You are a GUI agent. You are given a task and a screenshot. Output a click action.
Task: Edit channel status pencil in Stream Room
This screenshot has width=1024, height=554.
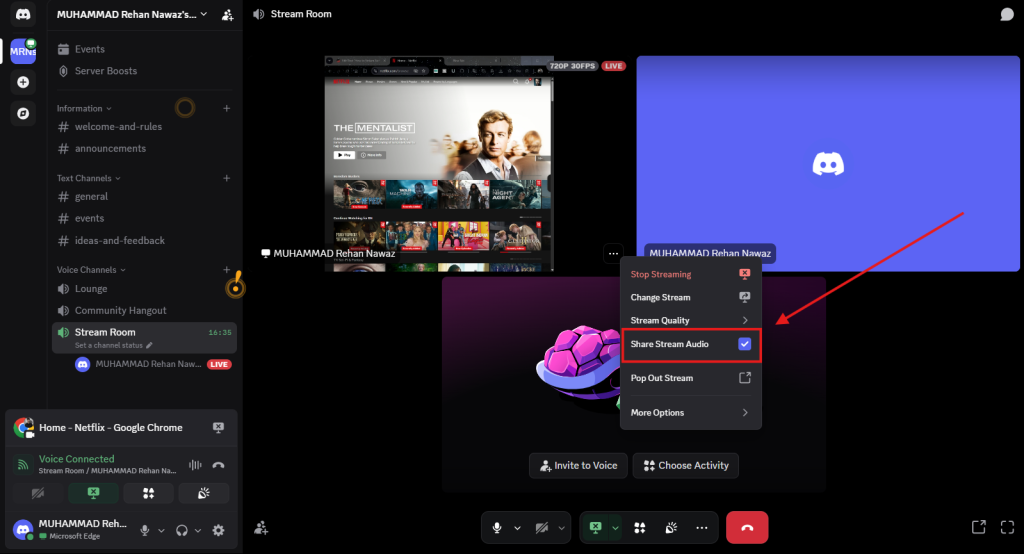(149, 346)
